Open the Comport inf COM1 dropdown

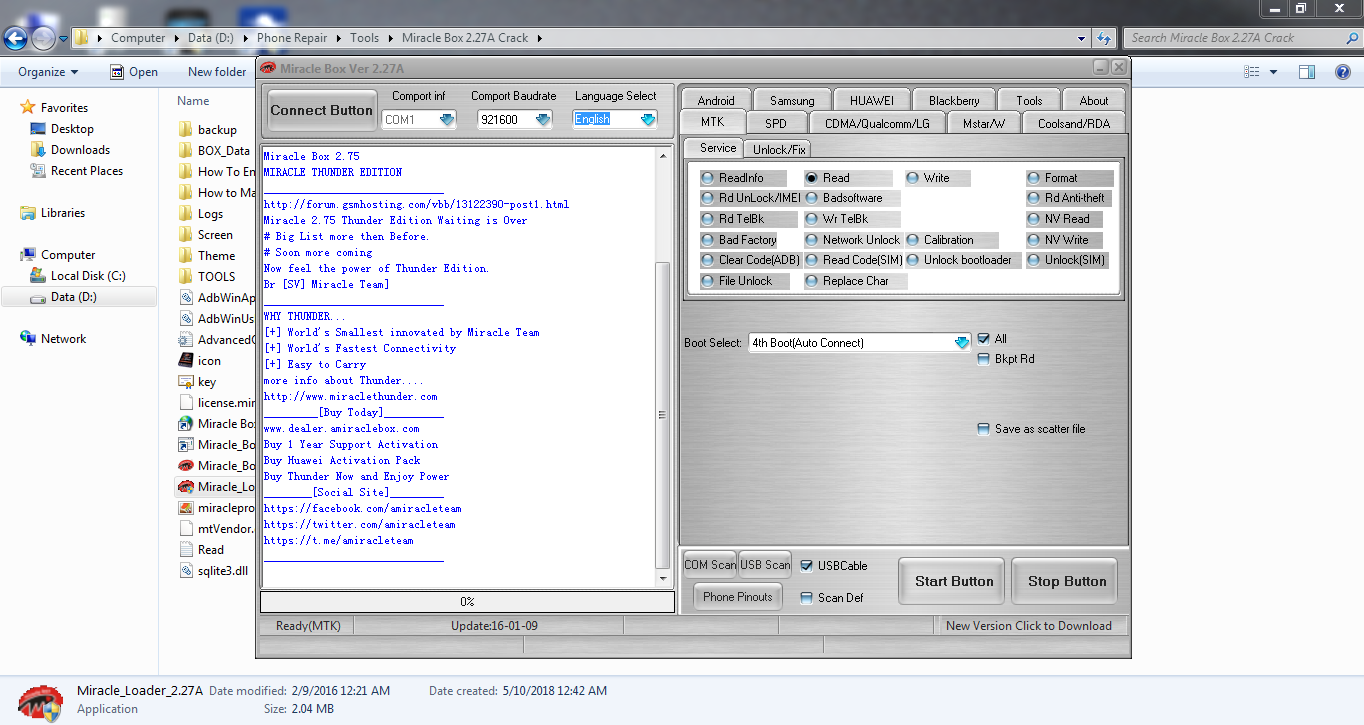click(x=447, y=120)
